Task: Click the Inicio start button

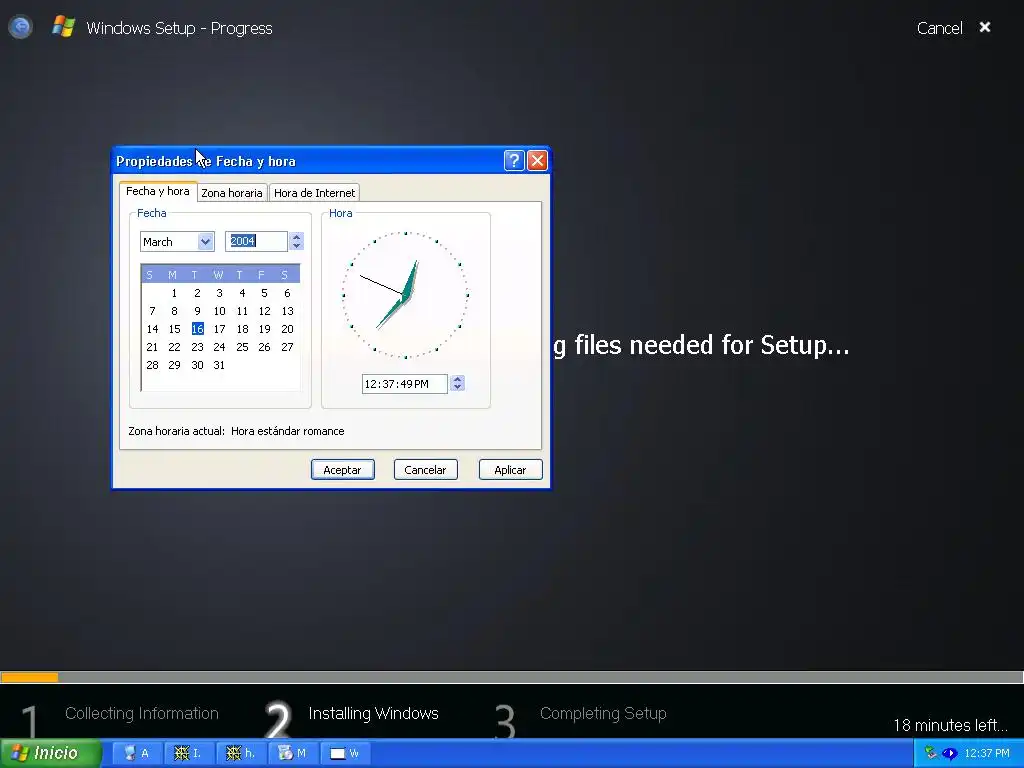Action: (x=51, y=753)
